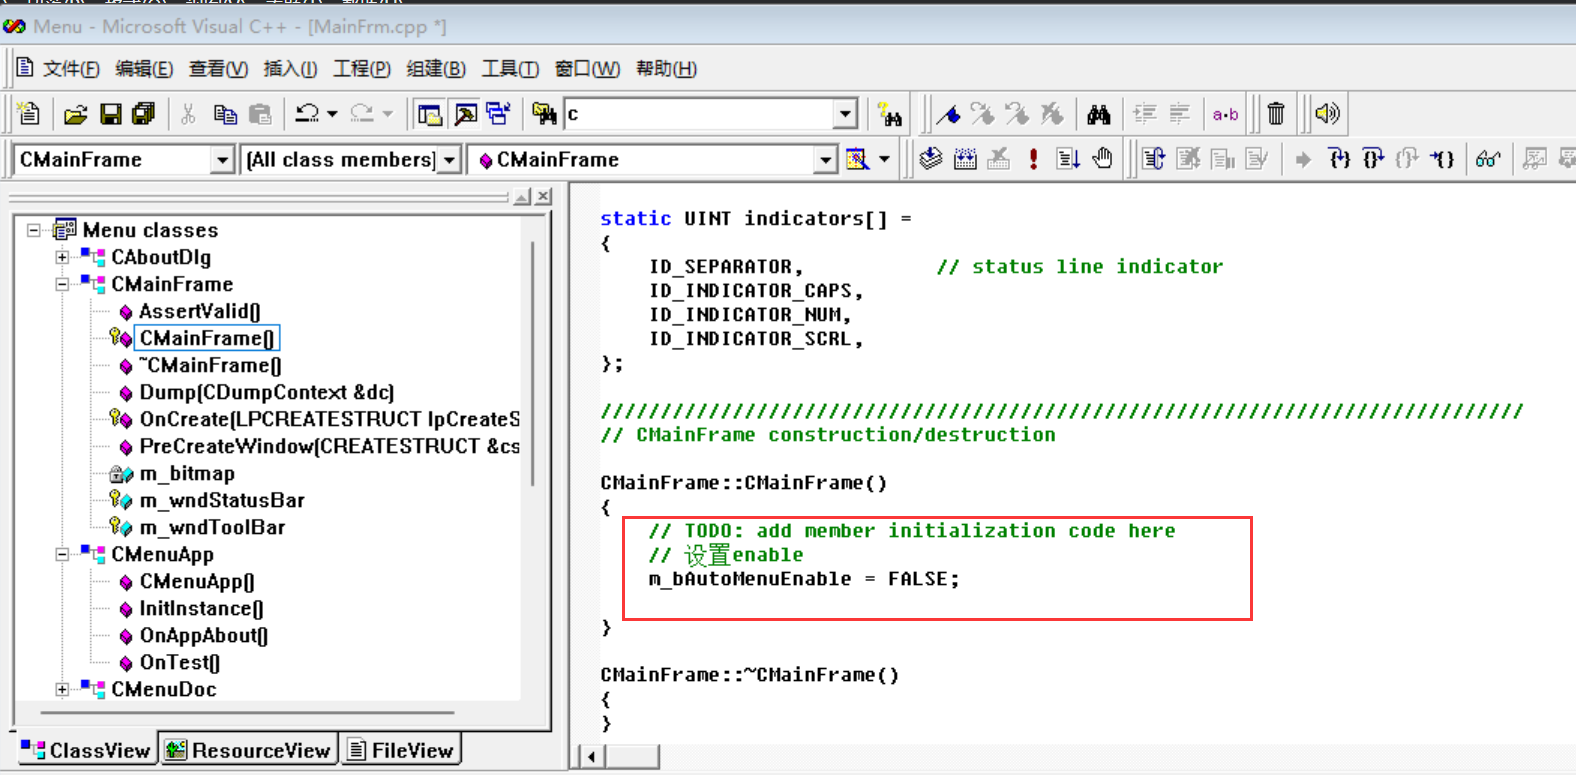
Task: Insert a breakpoint with hand icon
Action: click(x=1102, y=158)
